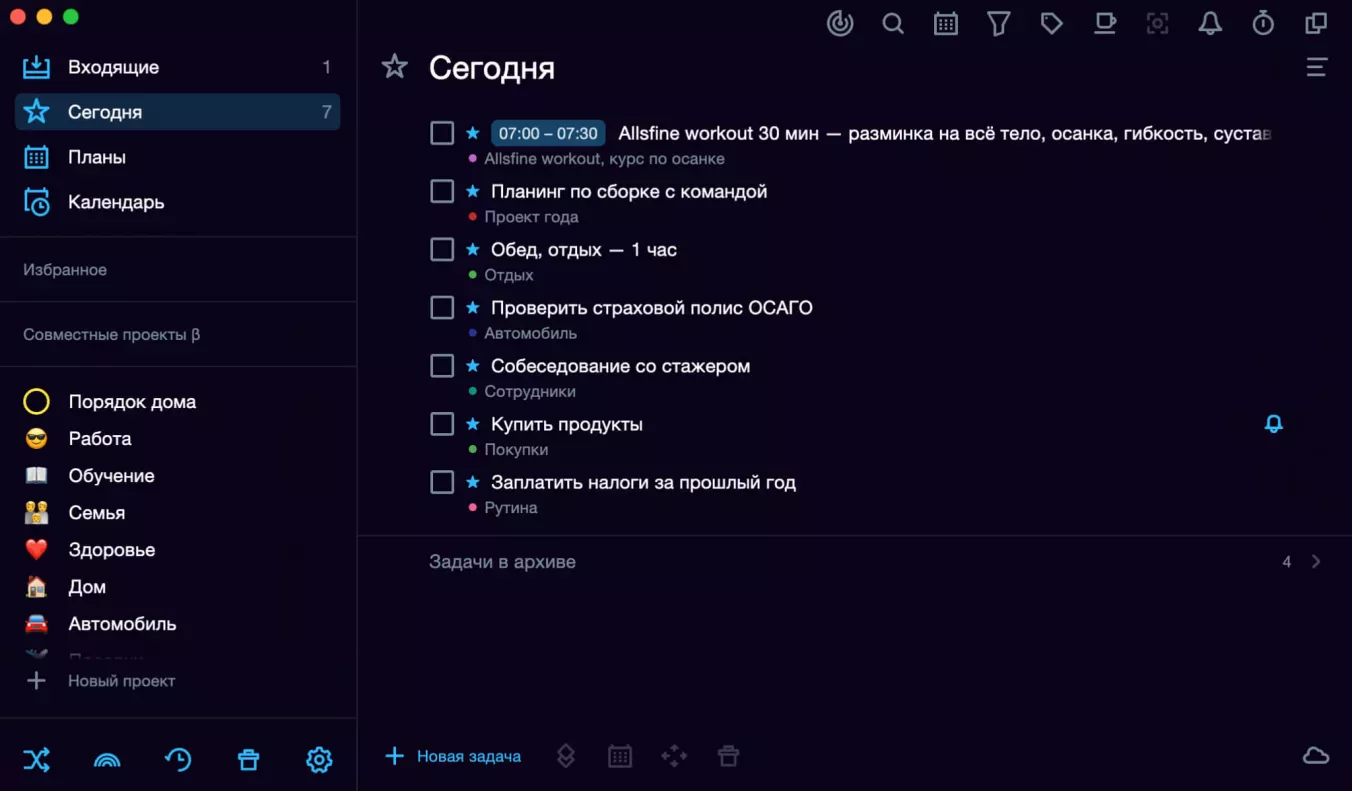Open the Обучение project
The image size is (1352, 791).
tap(177, 476)
